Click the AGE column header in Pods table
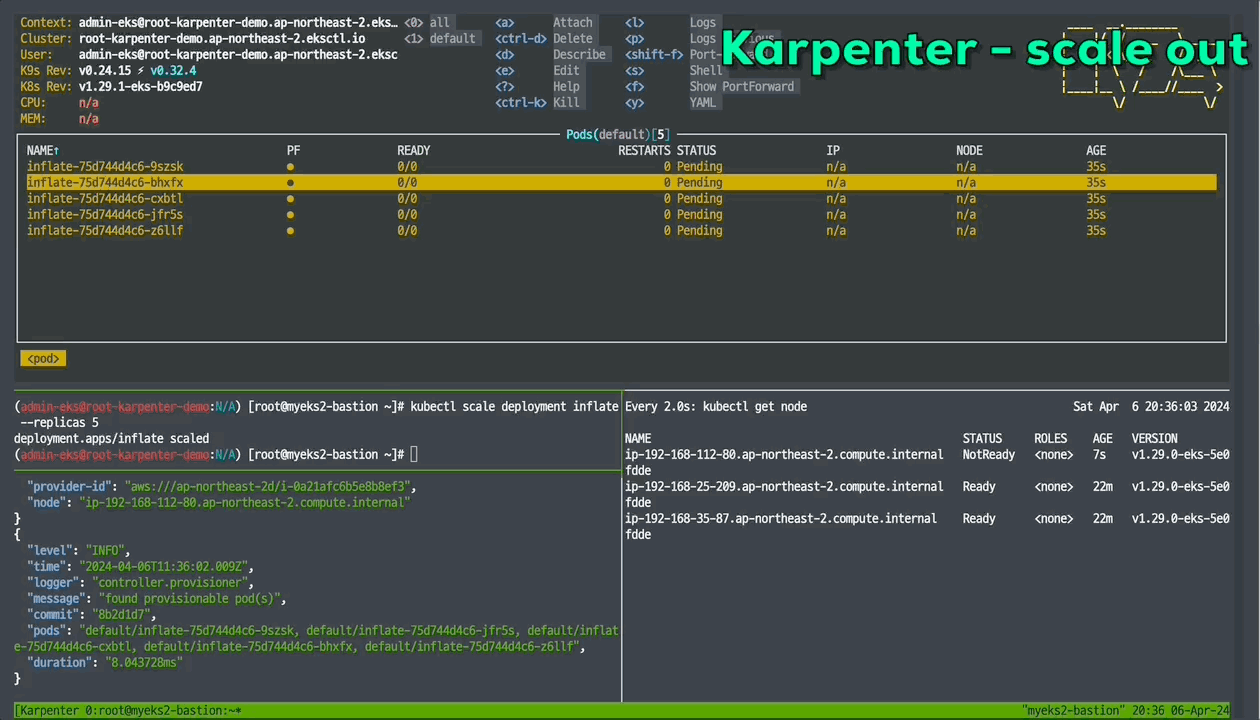Viewport: 1260px width, 720px height. coord(1096,150)
